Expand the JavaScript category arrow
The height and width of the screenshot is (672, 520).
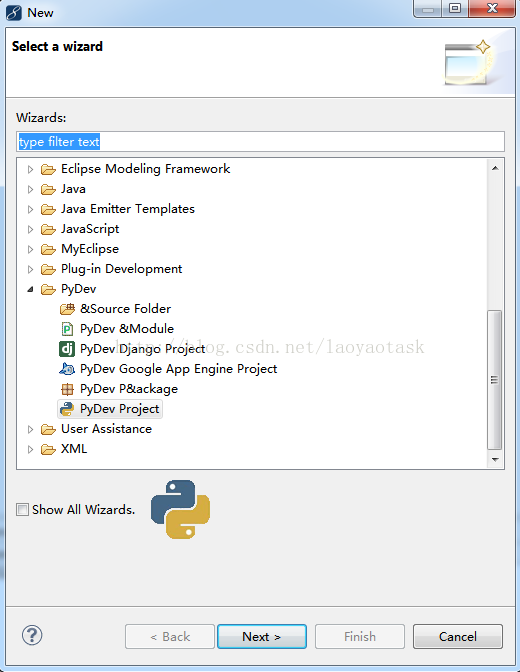pos(30,230)
